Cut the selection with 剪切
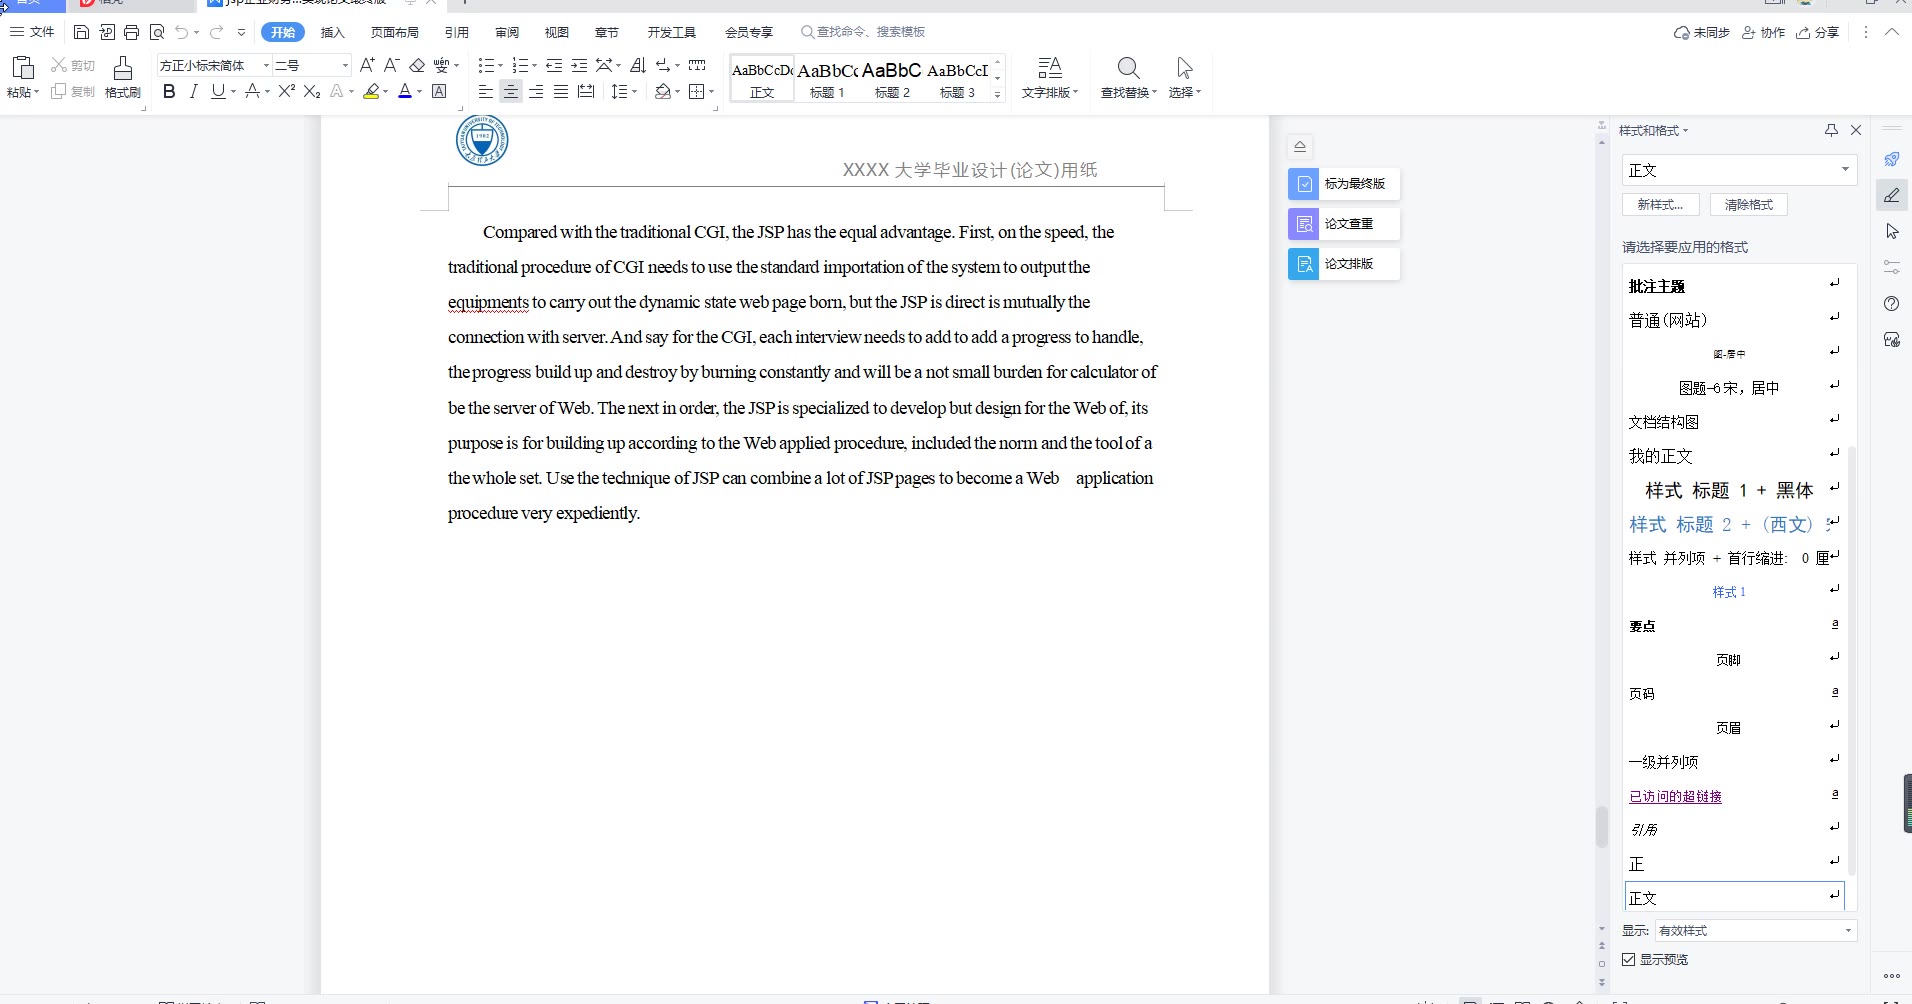Image resolution: width=1912 pixels, height=1004 pixels. (x=73, y=65)
